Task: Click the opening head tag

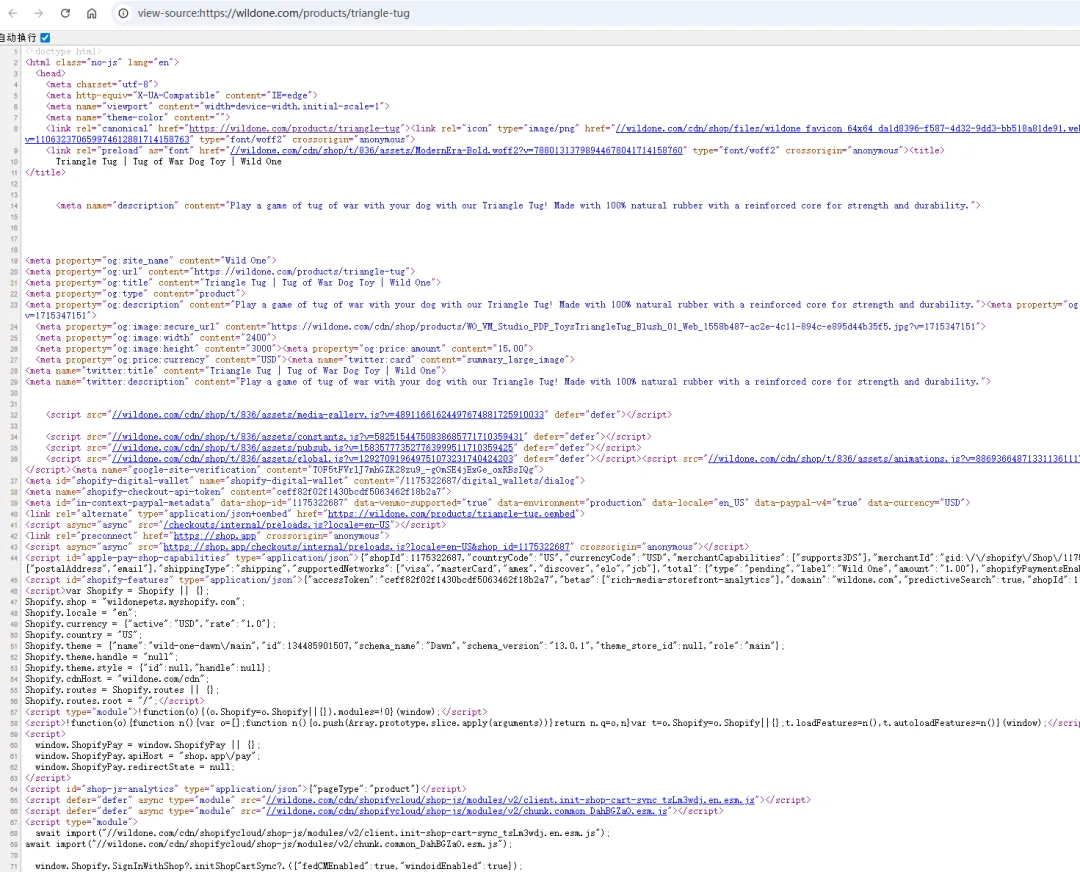Action: click(x=51, y=73)
